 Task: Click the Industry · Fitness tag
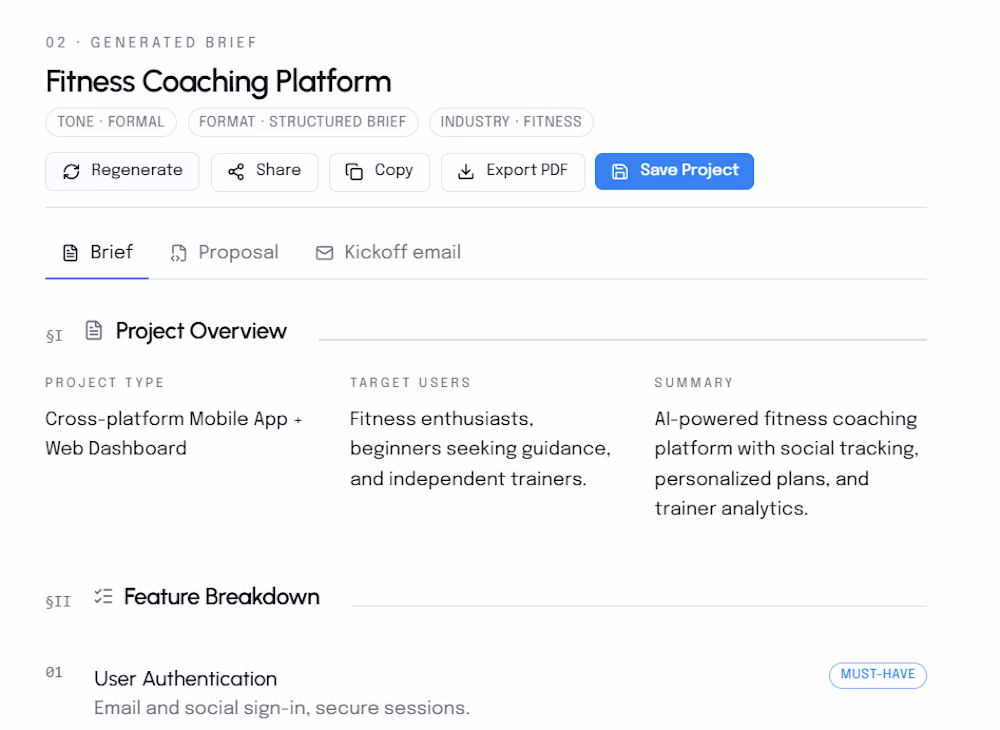511,122
